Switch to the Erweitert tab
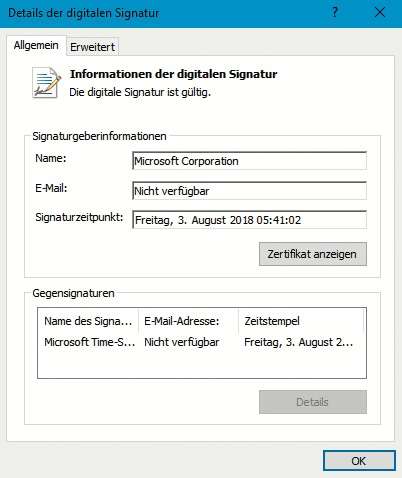402x478 pixels. click(x=92, y=47)
